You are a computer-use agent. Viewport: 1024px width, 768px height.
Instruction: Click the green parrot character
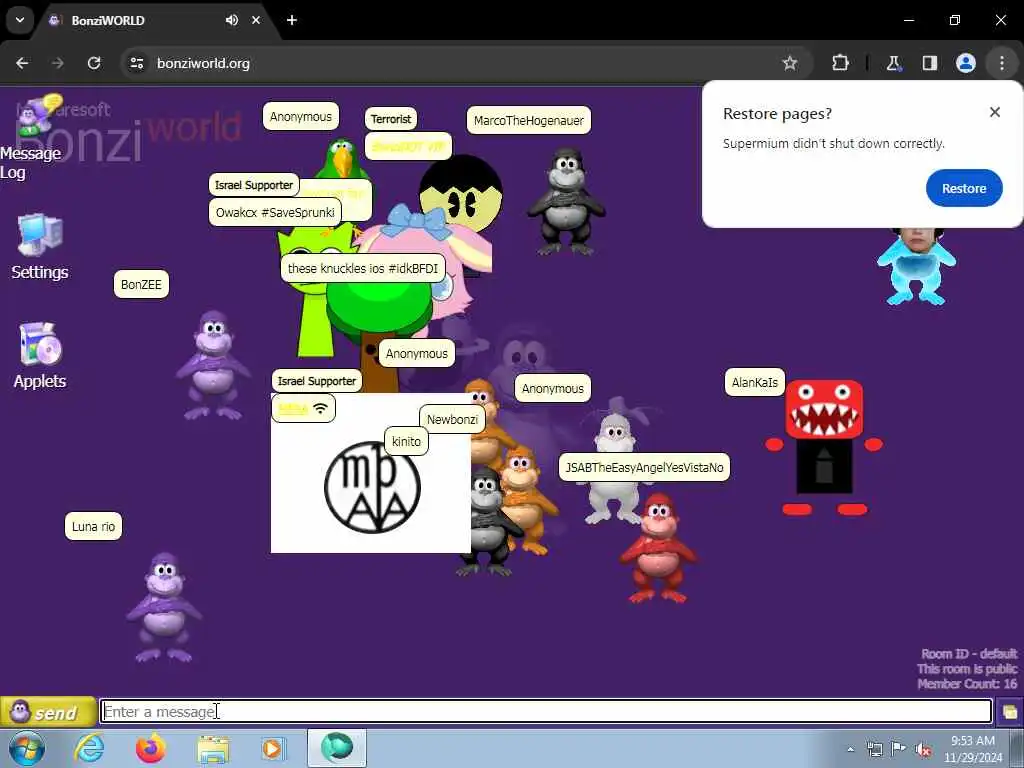pos(342,159)
